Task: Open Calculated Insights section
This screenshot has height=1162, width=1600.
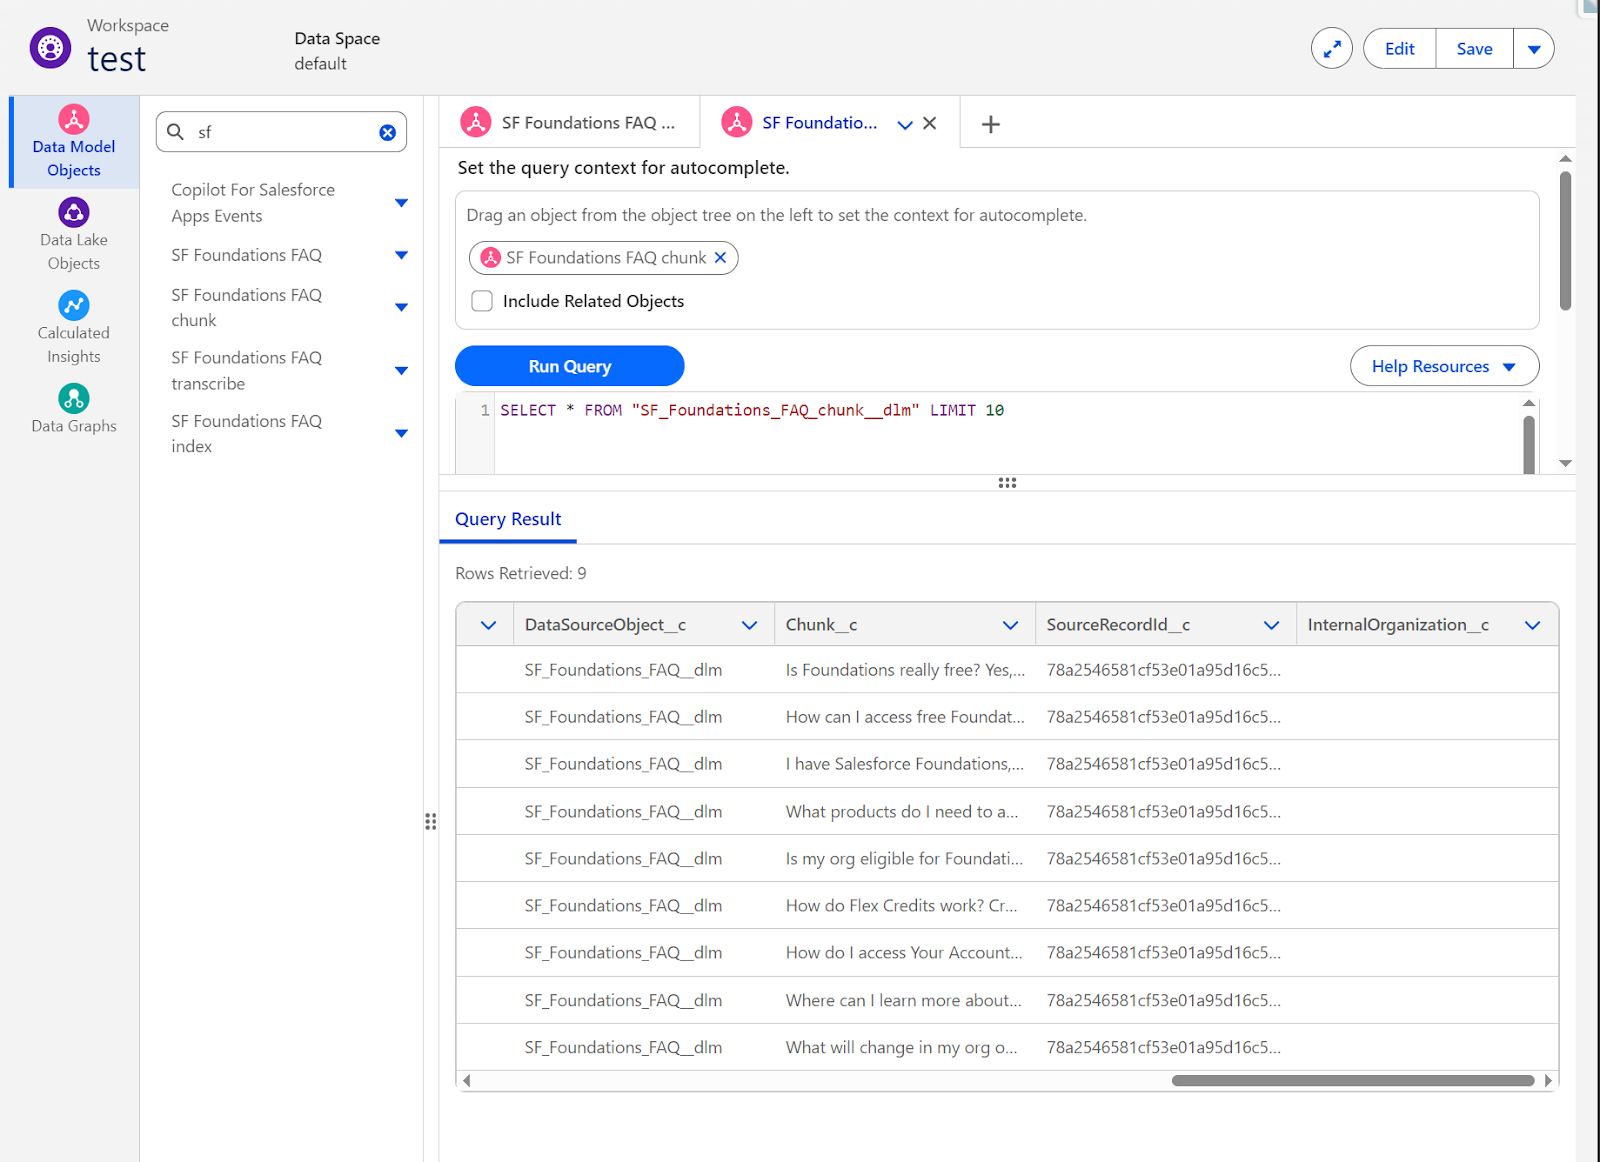Action: pos(74,328)
